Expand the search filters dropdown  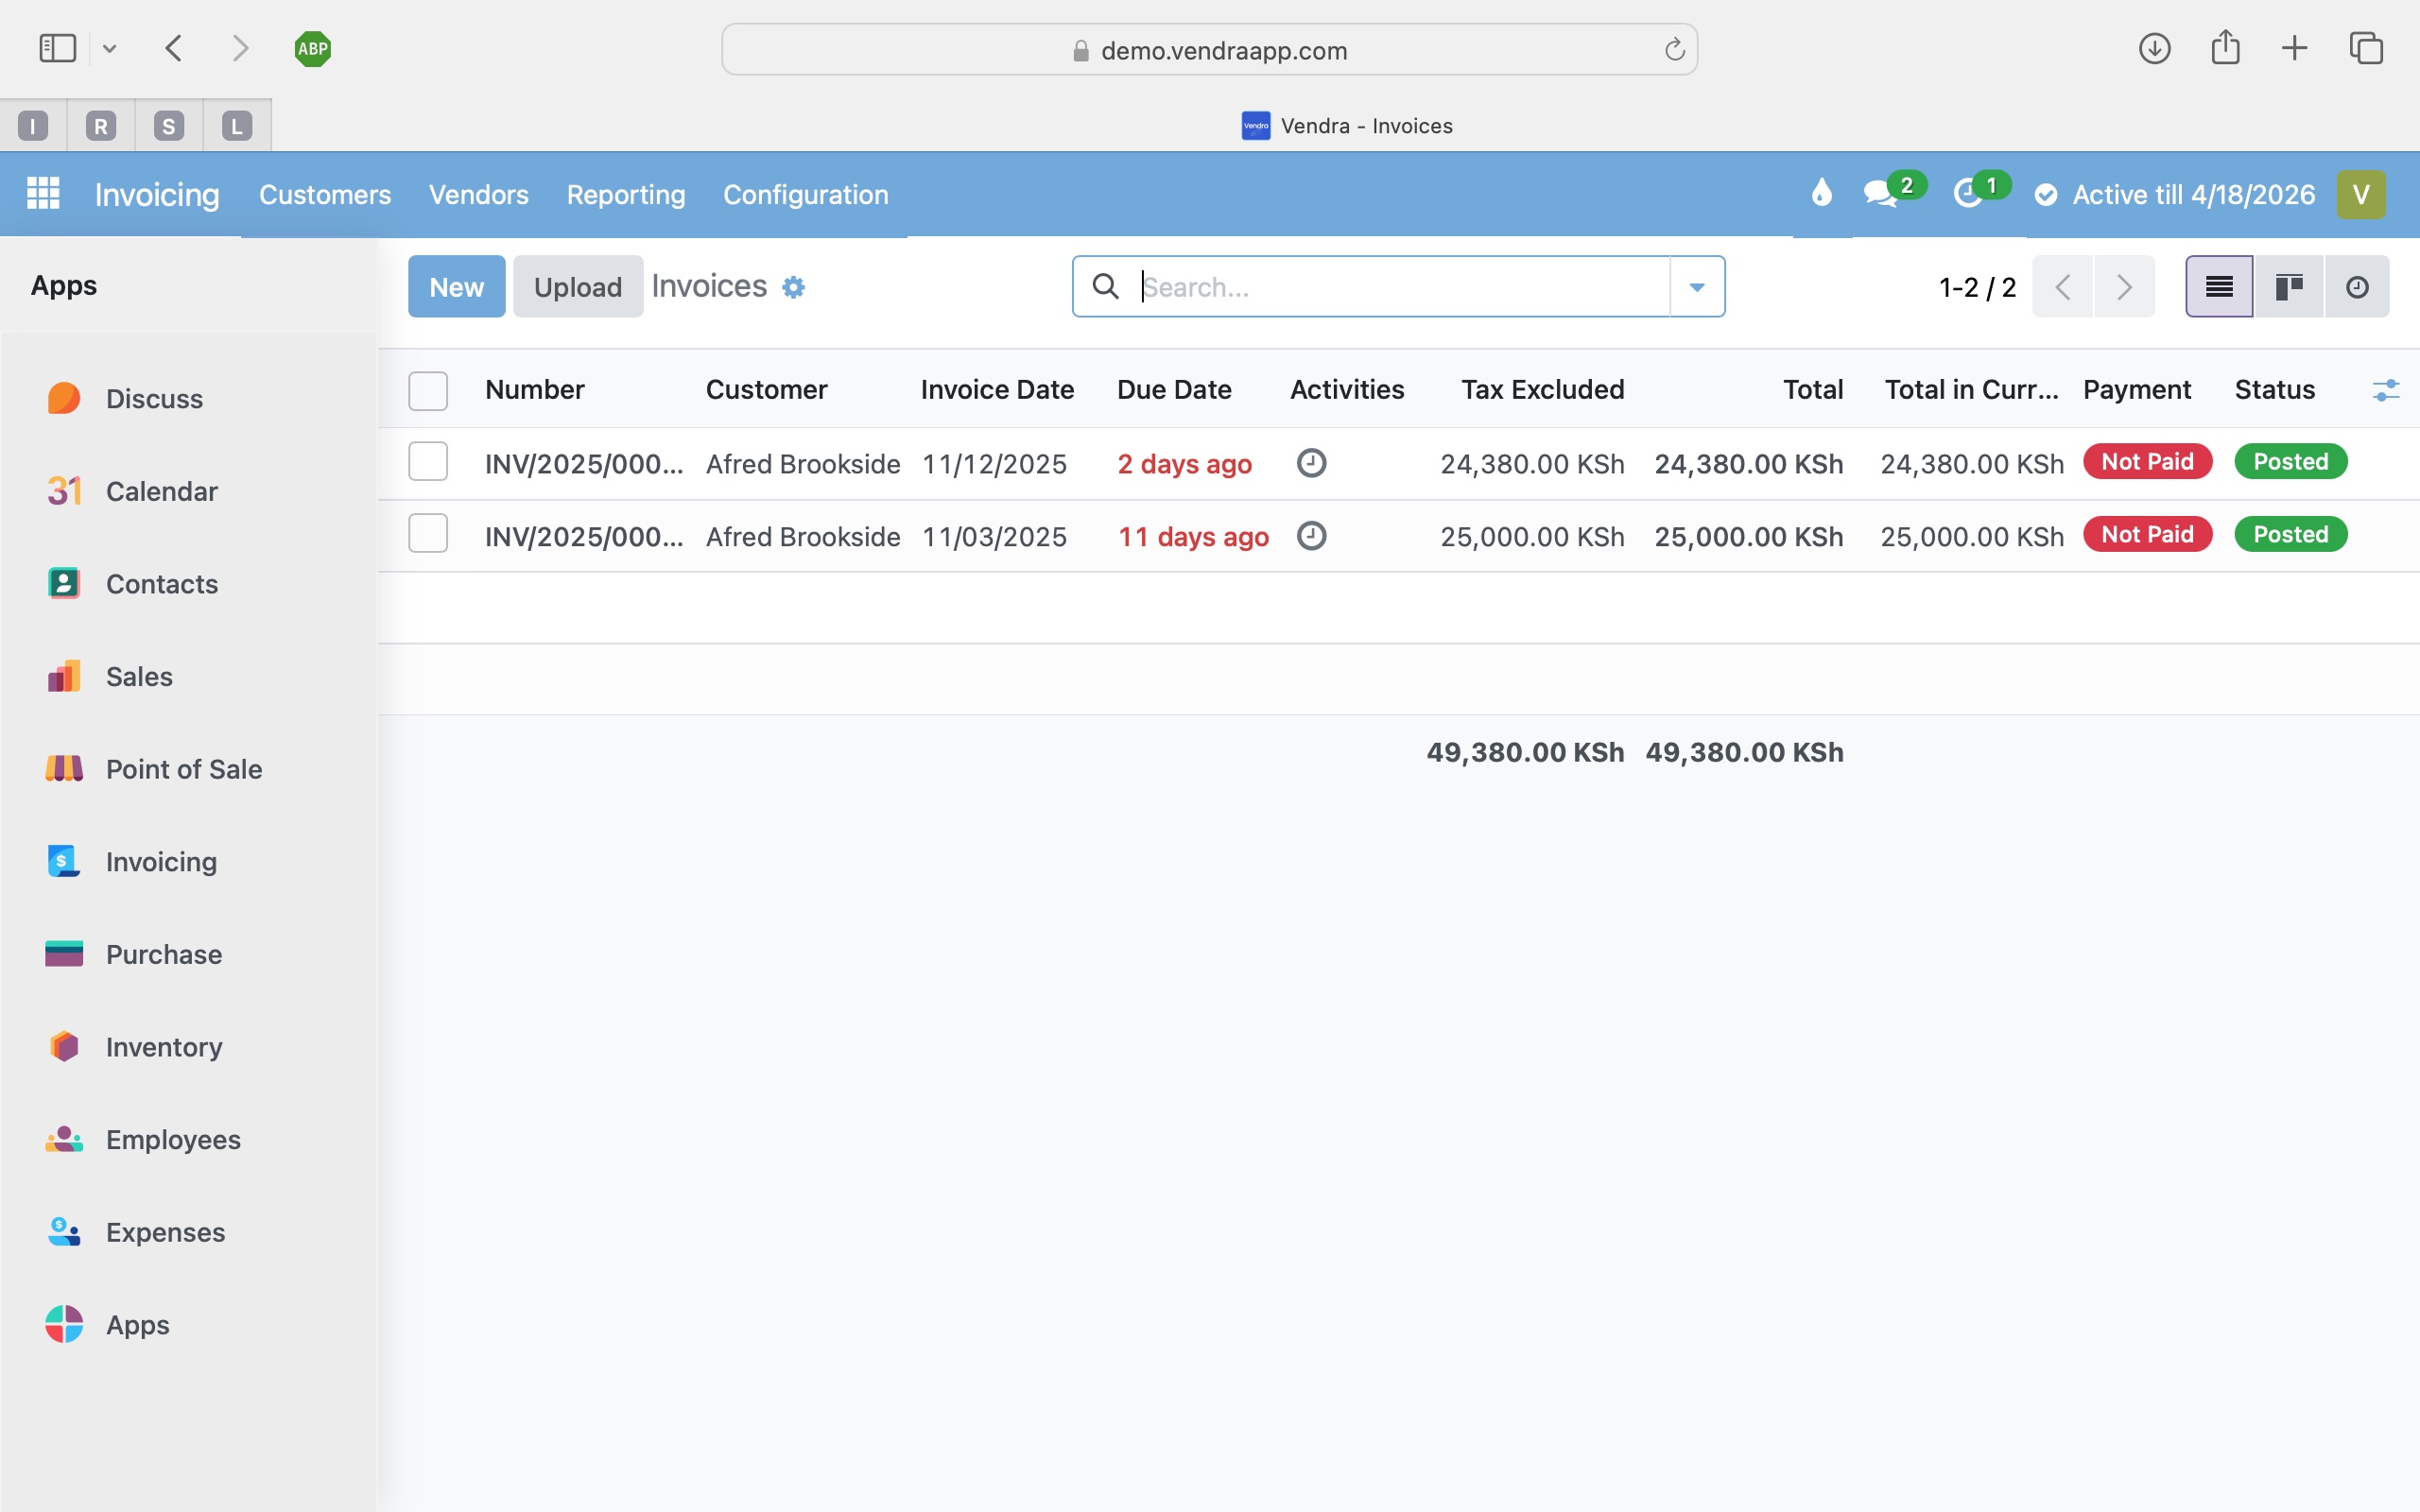click(x=1695, y=286)
